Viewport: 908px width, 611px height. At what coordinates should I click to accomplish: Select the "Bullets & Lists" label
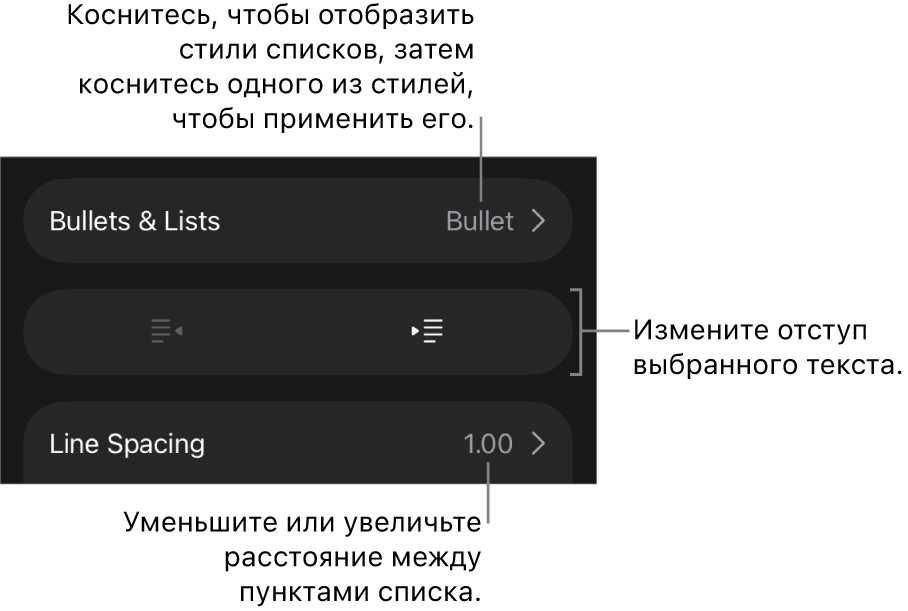135,221
